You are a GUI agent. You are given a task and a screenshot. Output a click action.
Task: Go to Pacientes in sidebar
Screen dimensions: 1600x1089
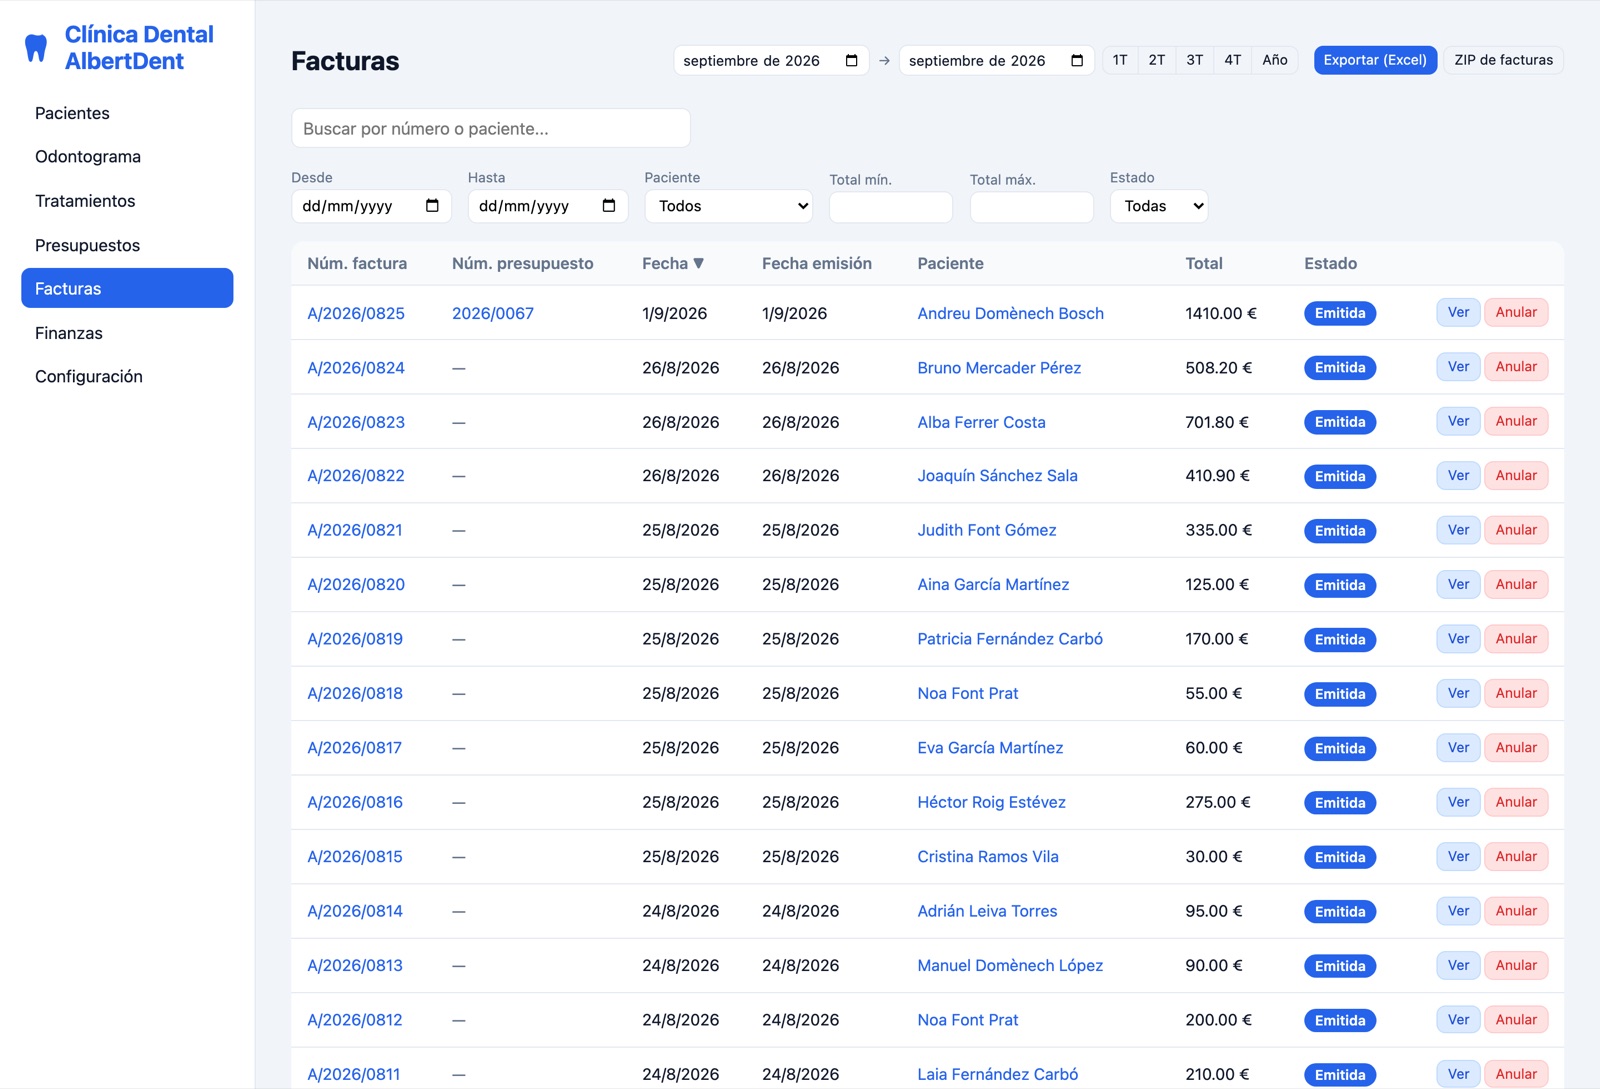click(127, 113)
